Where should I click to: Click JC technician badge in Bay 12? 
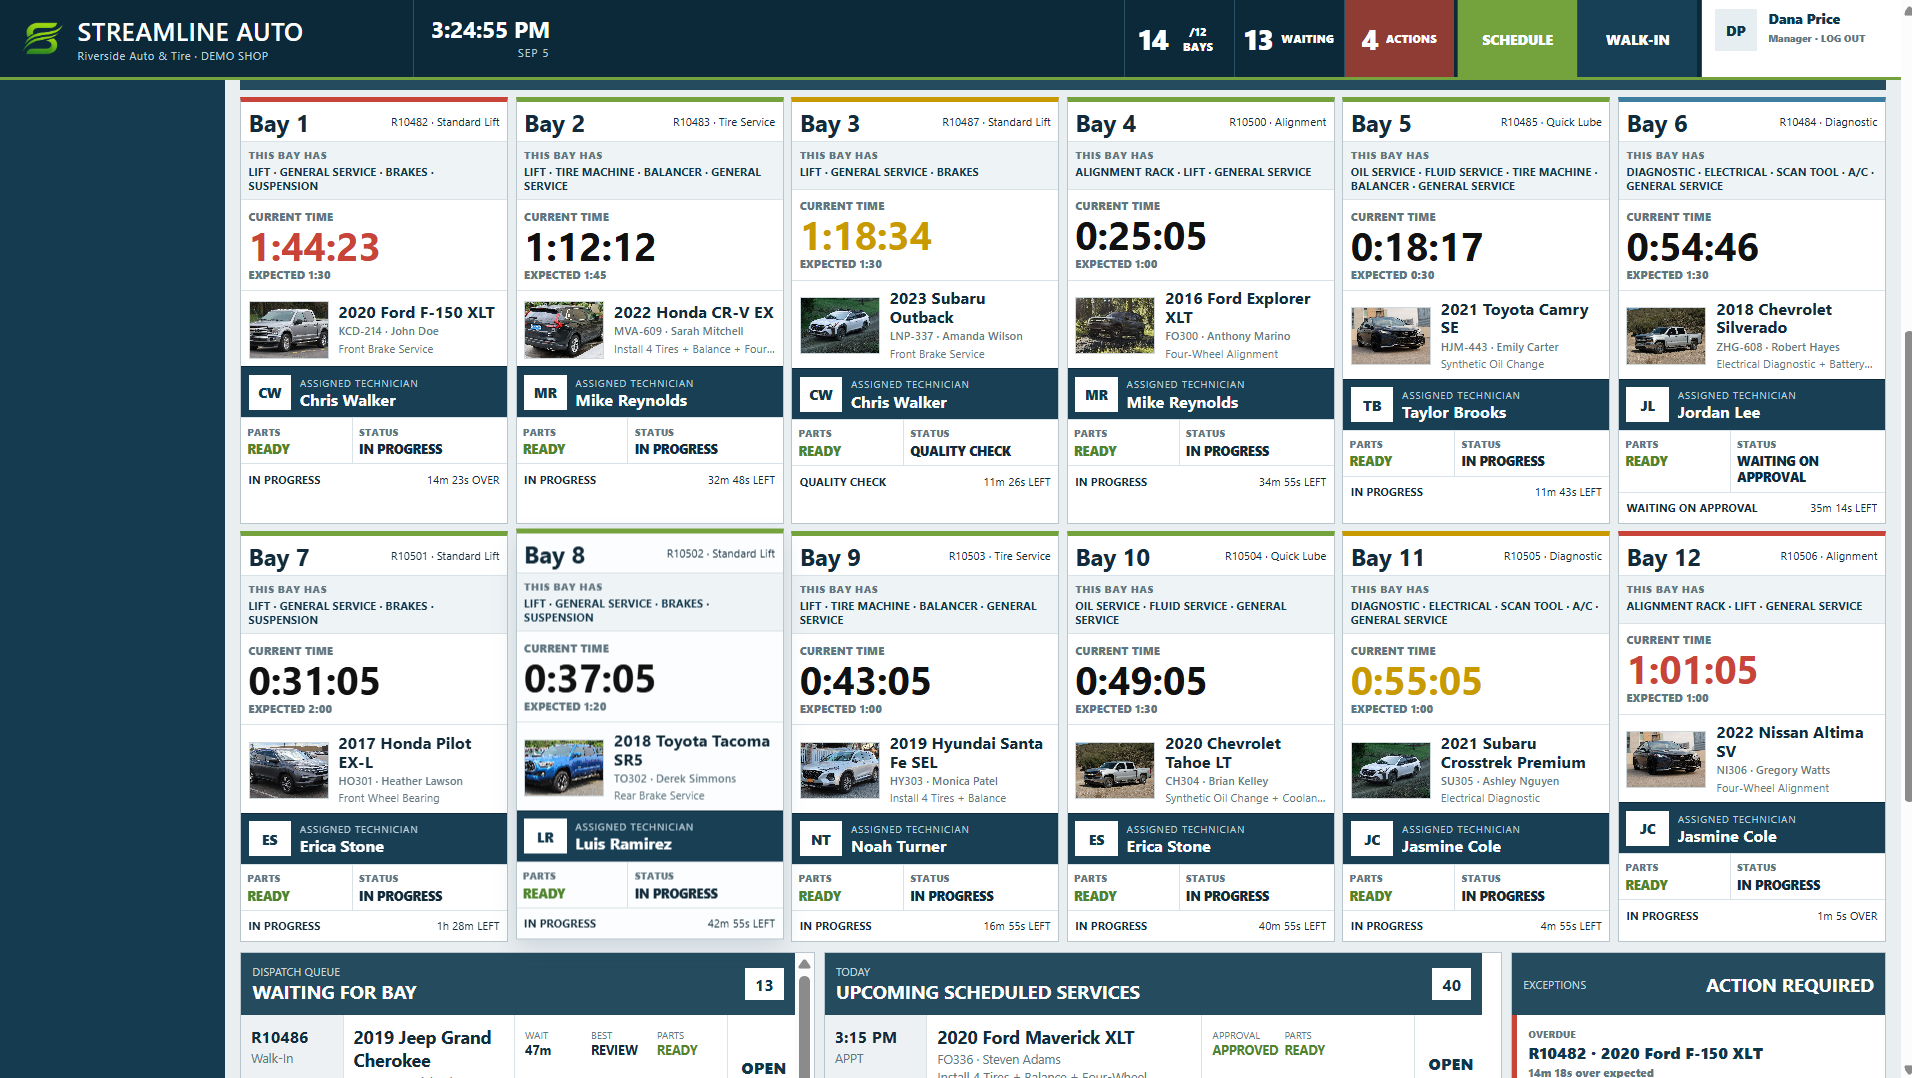point(1648,828)
